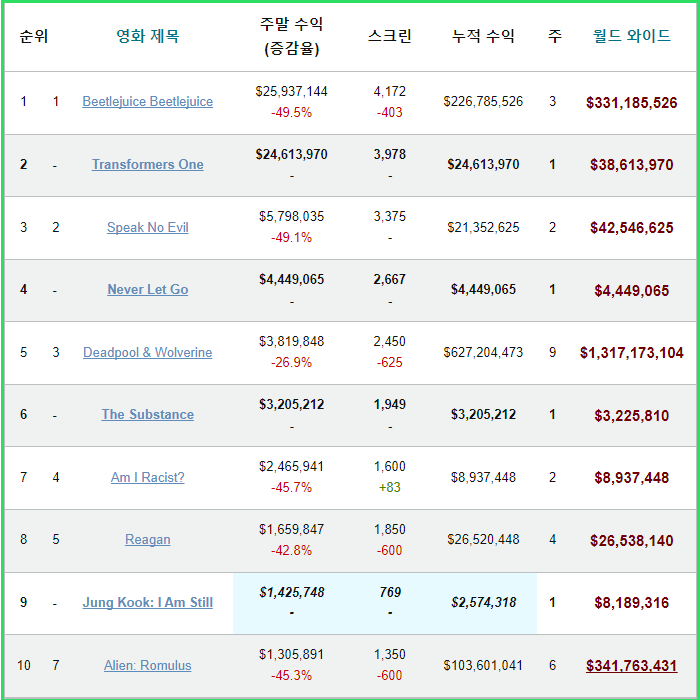
Task: Open The Substance movie link
Action: coord(148,414)
